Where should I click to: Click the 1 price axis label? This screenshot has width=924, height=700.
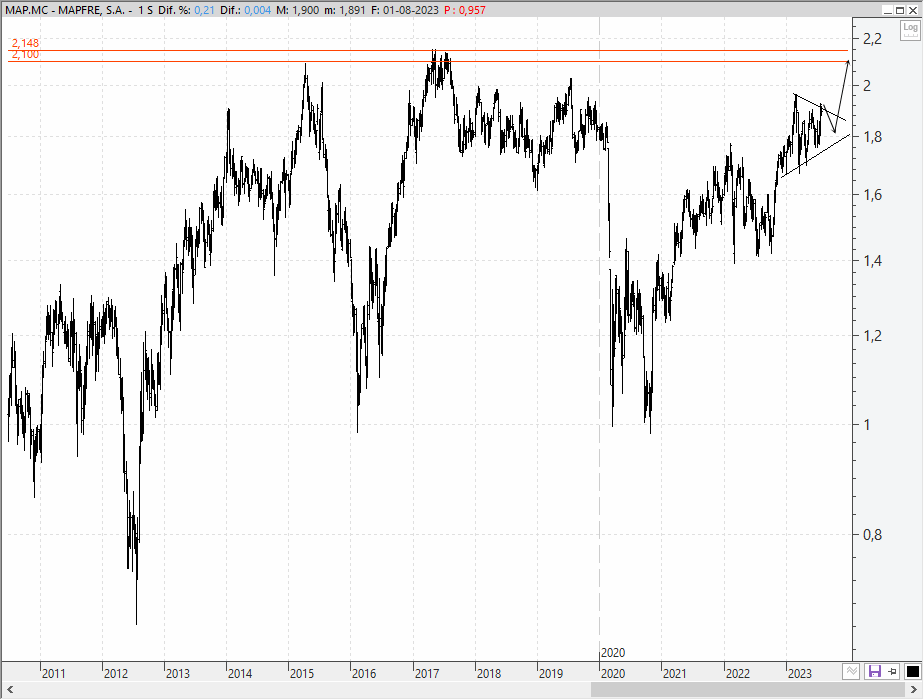pyautogui.click(x=866, y=425)
